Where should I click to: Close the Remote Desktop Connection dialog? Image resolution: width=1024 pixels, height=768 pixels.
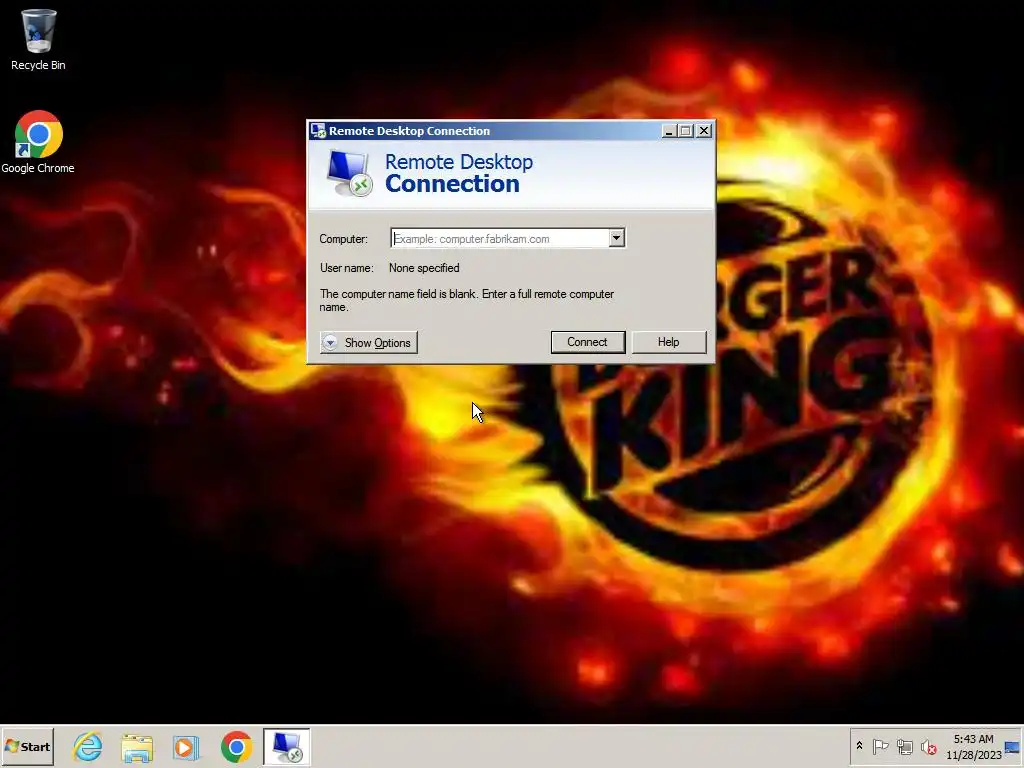tap(704, 131)
